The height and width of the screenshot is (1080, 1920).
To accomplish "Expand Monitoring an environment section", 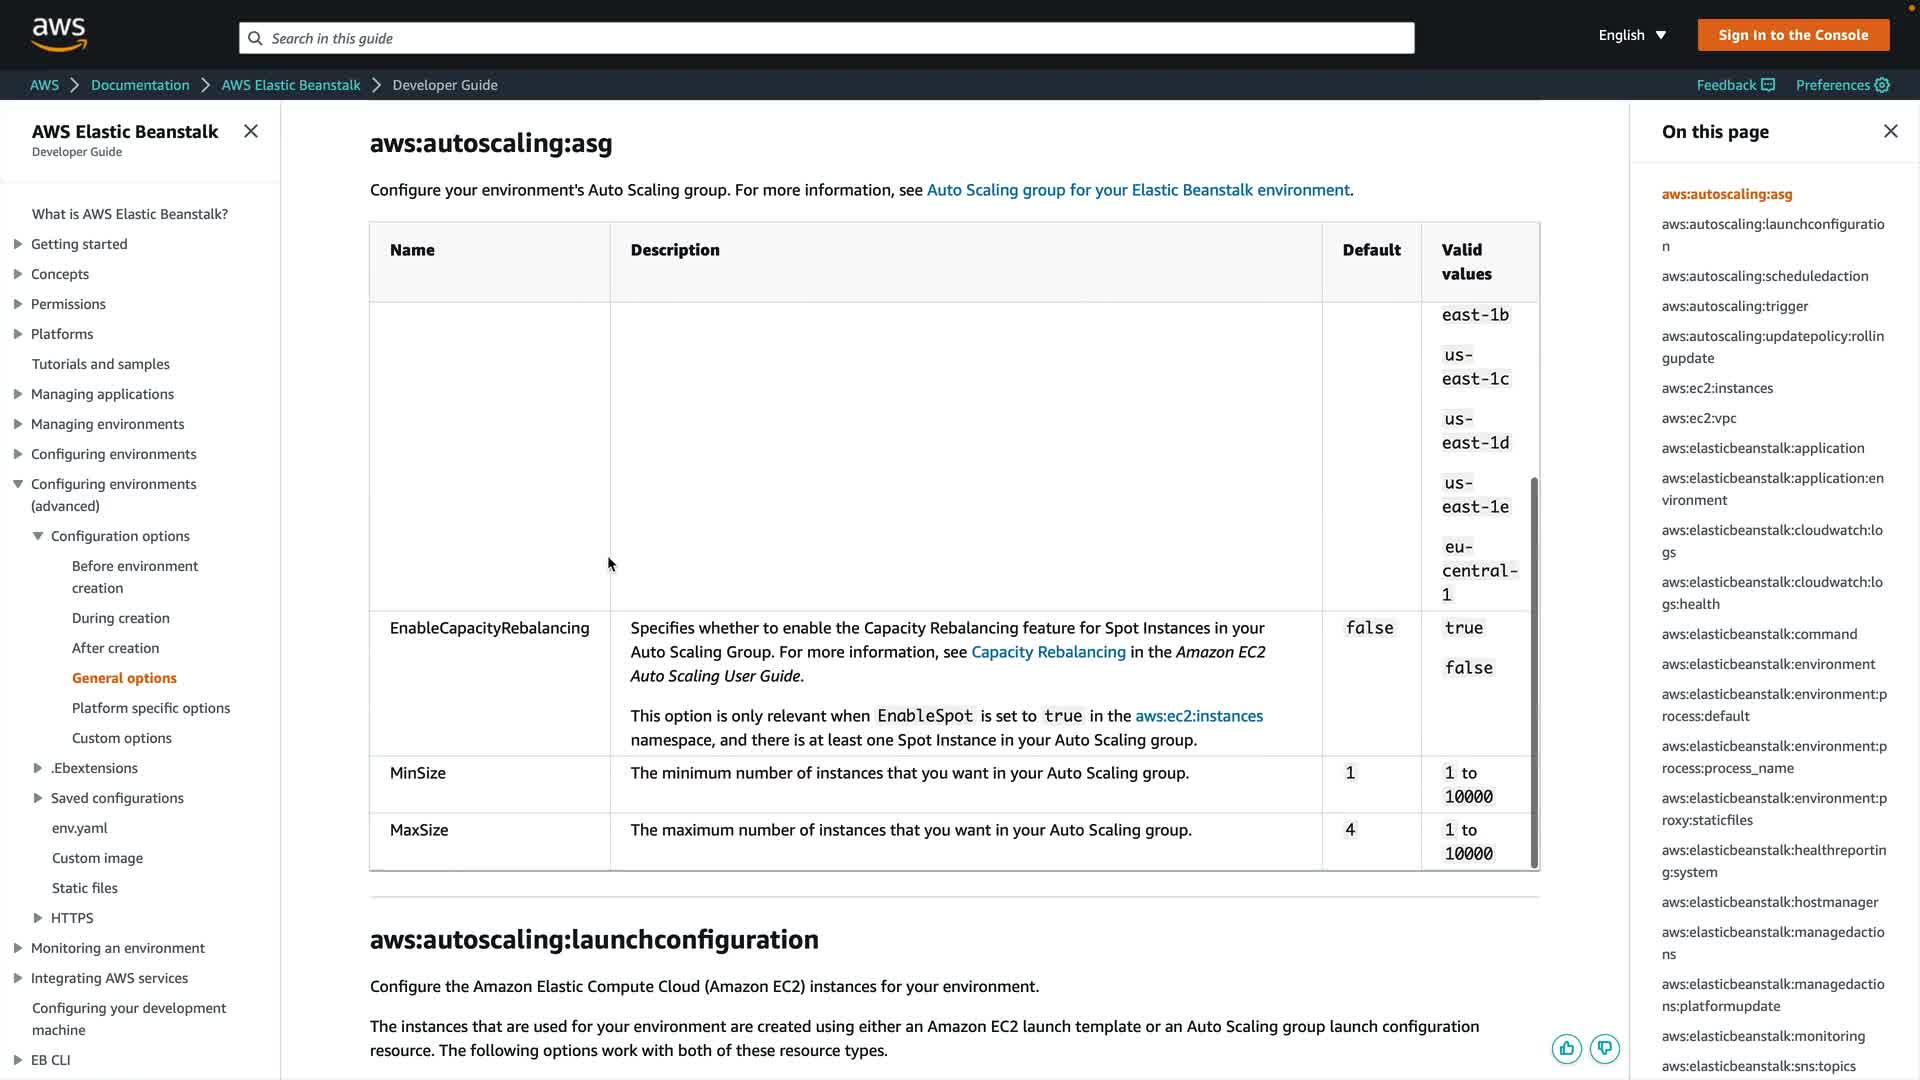I will tap(18, 948).
